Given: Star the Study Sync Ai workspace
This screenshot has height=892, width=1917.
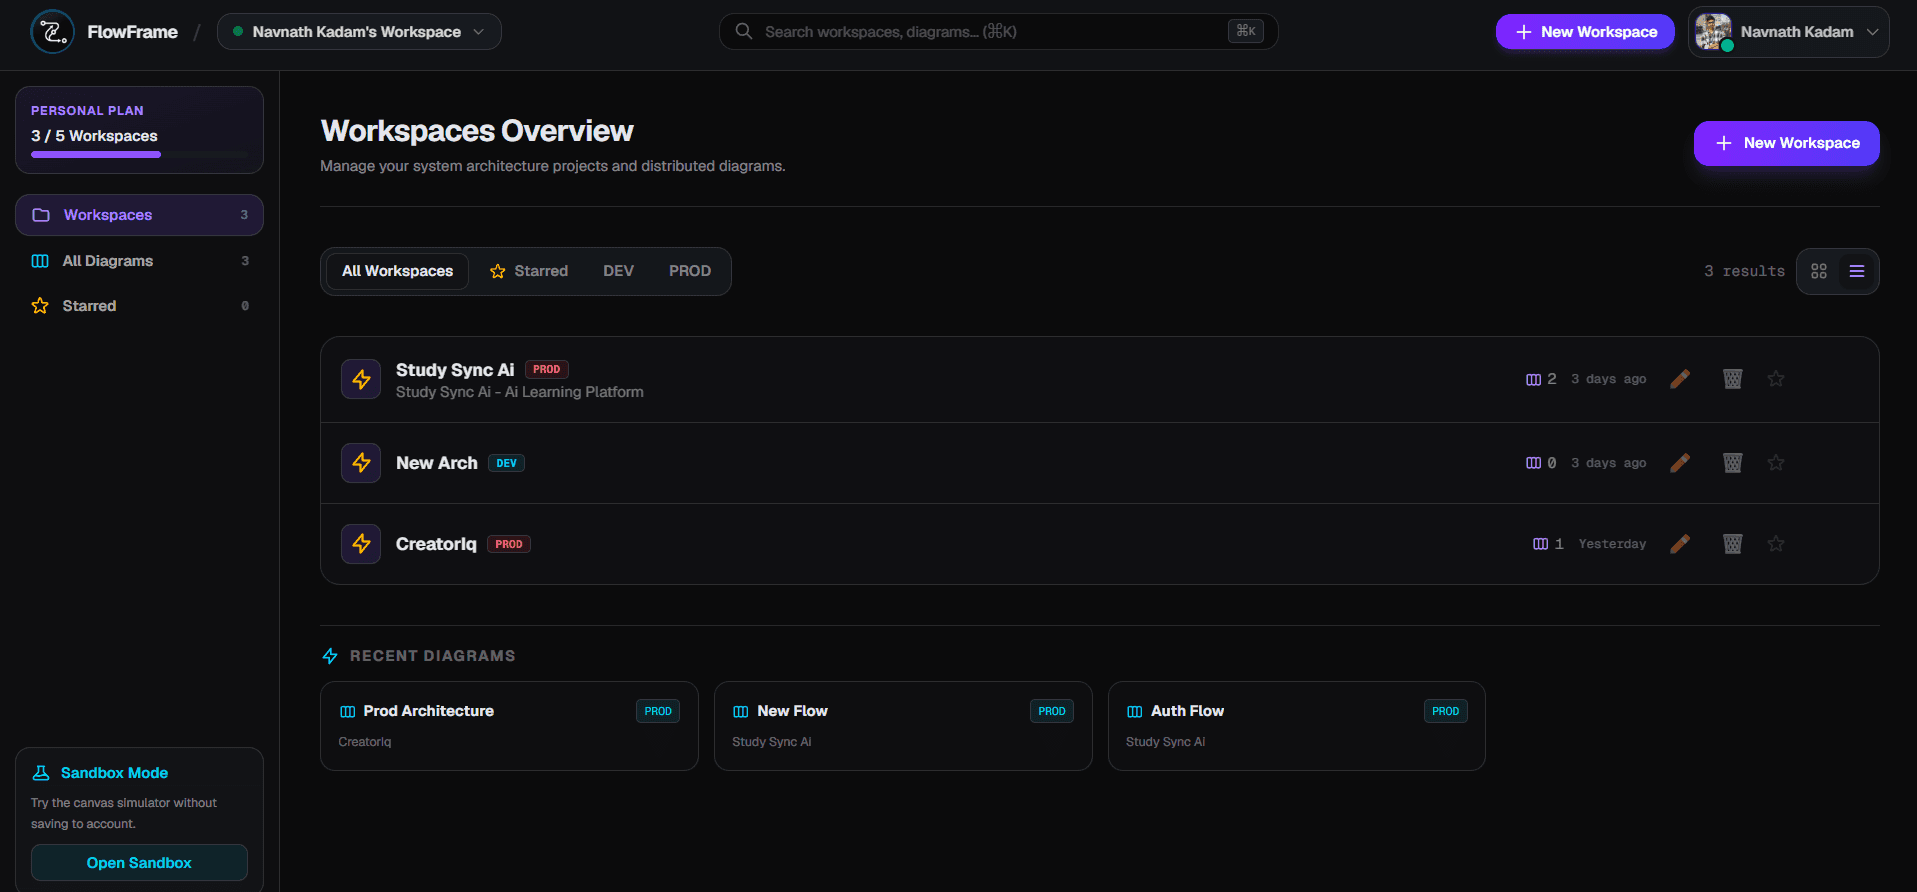Looking at the screenshot, I should click(x=1776, y=379).
